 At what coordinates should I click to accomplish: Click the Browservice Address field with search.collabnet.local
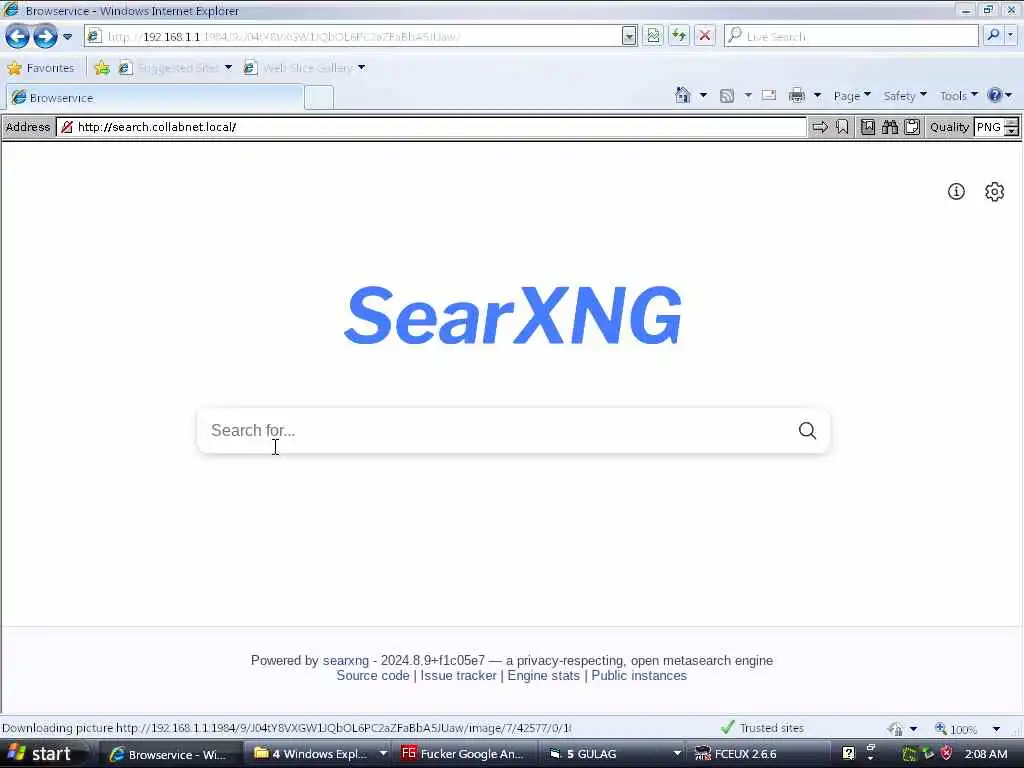432,127
